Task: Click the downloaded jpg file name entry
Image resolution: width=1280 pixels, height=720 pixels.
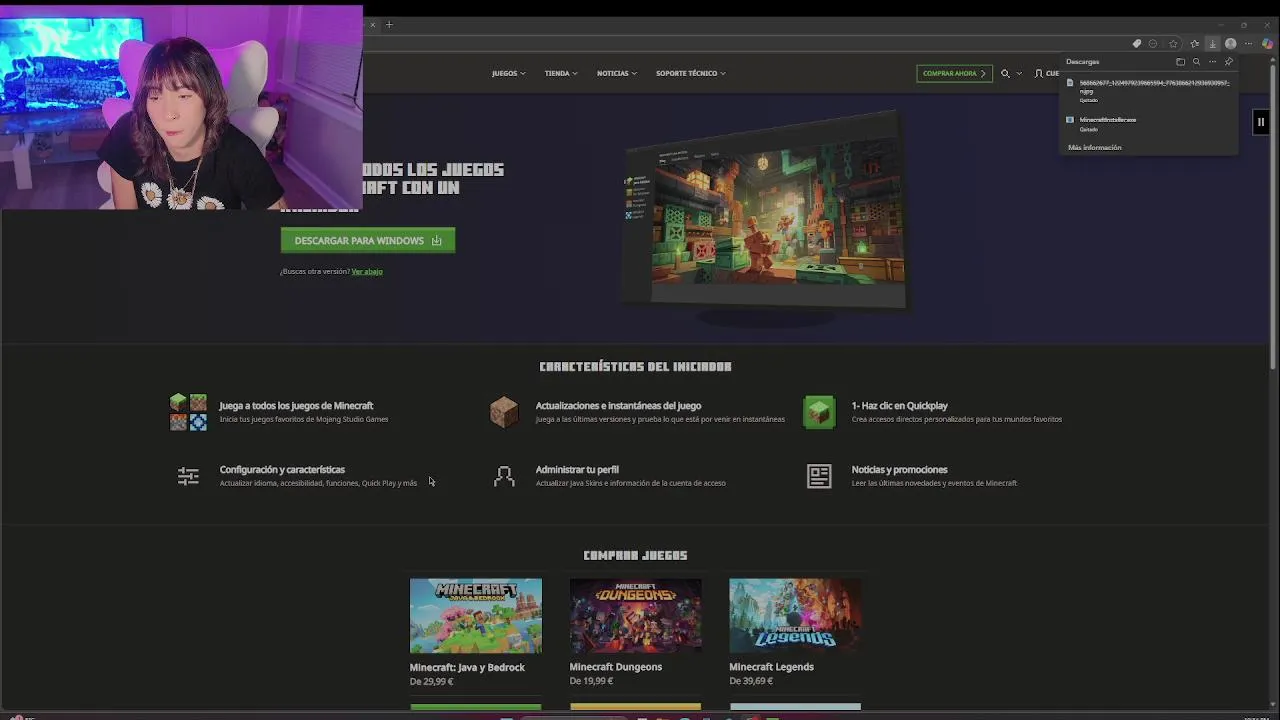Action: (1154, 86)
